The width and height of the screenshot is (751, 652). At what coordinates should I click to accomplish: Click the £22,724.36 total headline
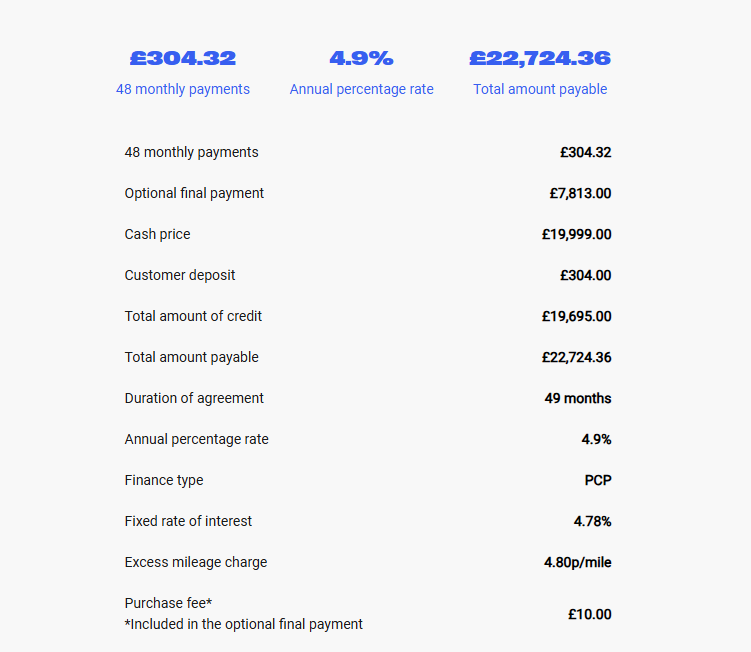(540, 58)
